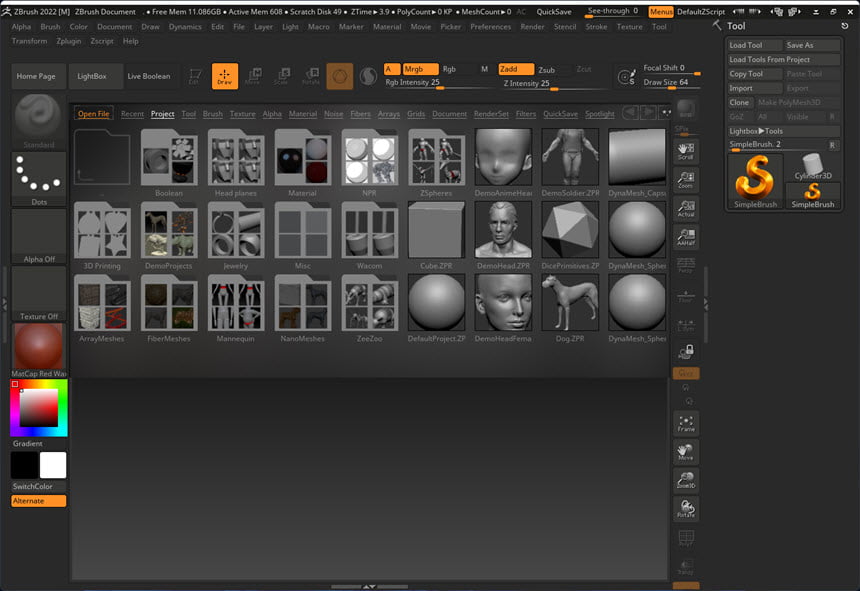Toggle the Rgb channel mode
Screen dimensions: 860x591
click(x=449, y=69)
